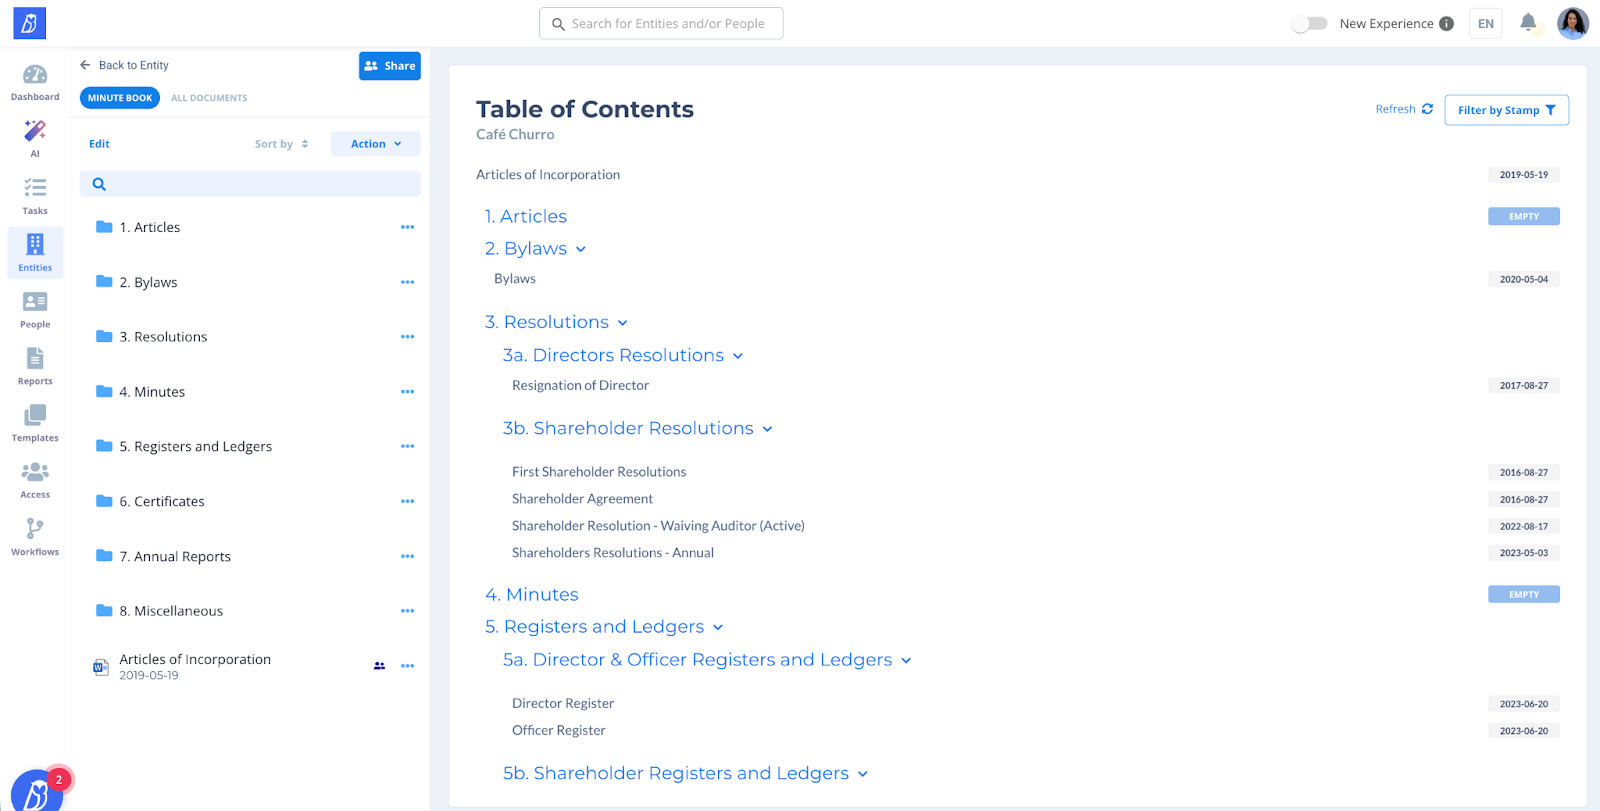Click the Share button
Image resolution: width=1600 pixels, height=811 pixels.
pos(389,66)
